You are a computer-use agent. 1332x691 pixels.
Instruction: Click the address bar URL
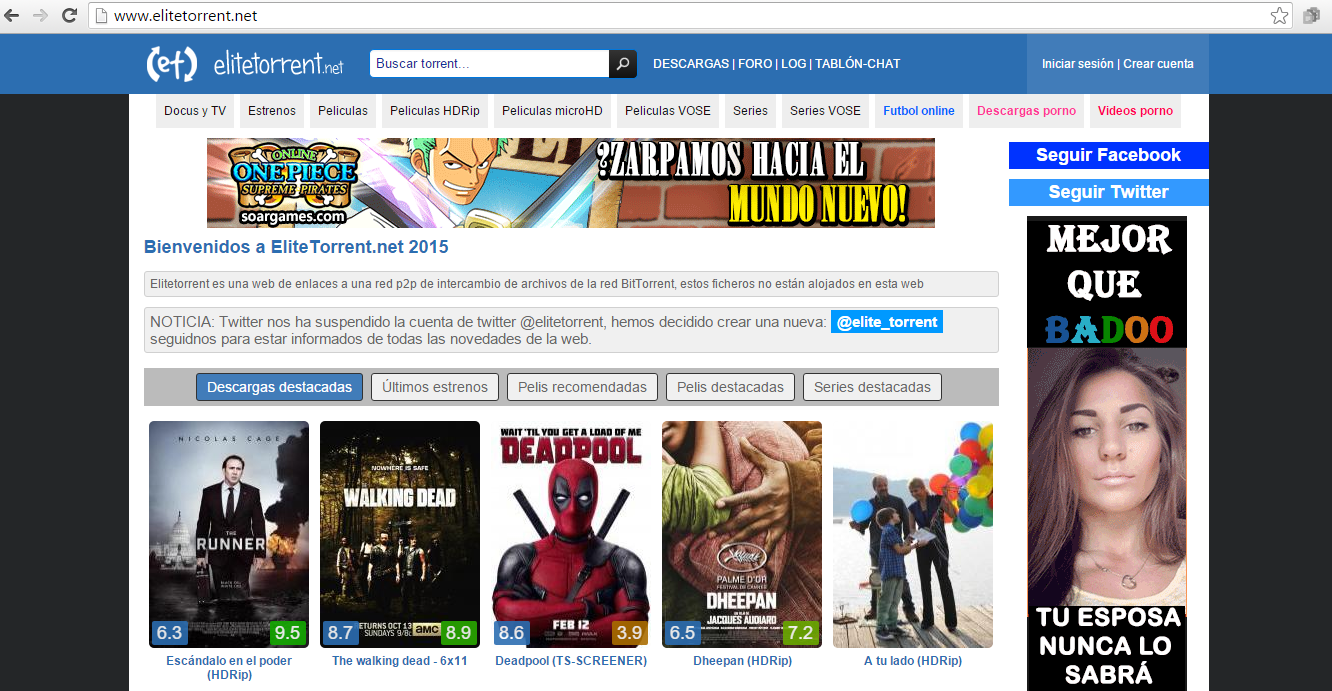pyautogui.click(x=186, y=15)
